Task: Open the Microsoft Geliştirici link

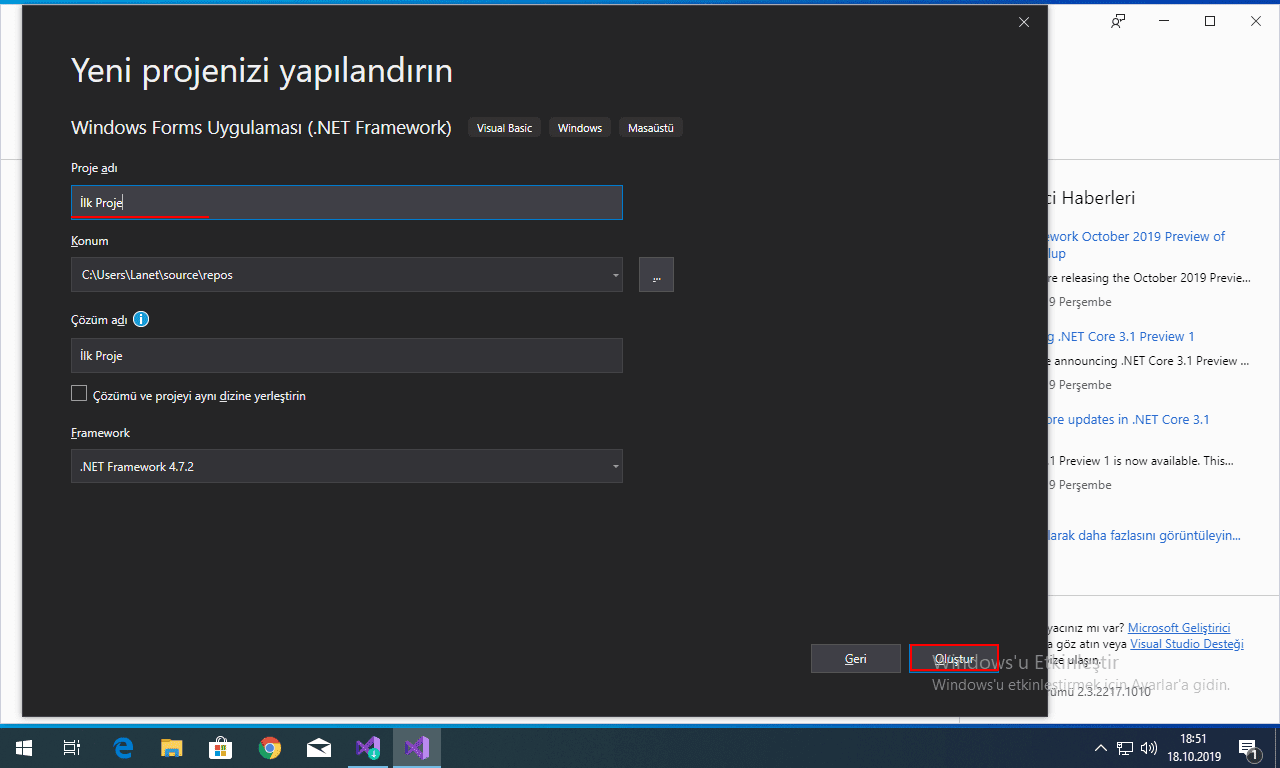Action: click(1179, 627)
